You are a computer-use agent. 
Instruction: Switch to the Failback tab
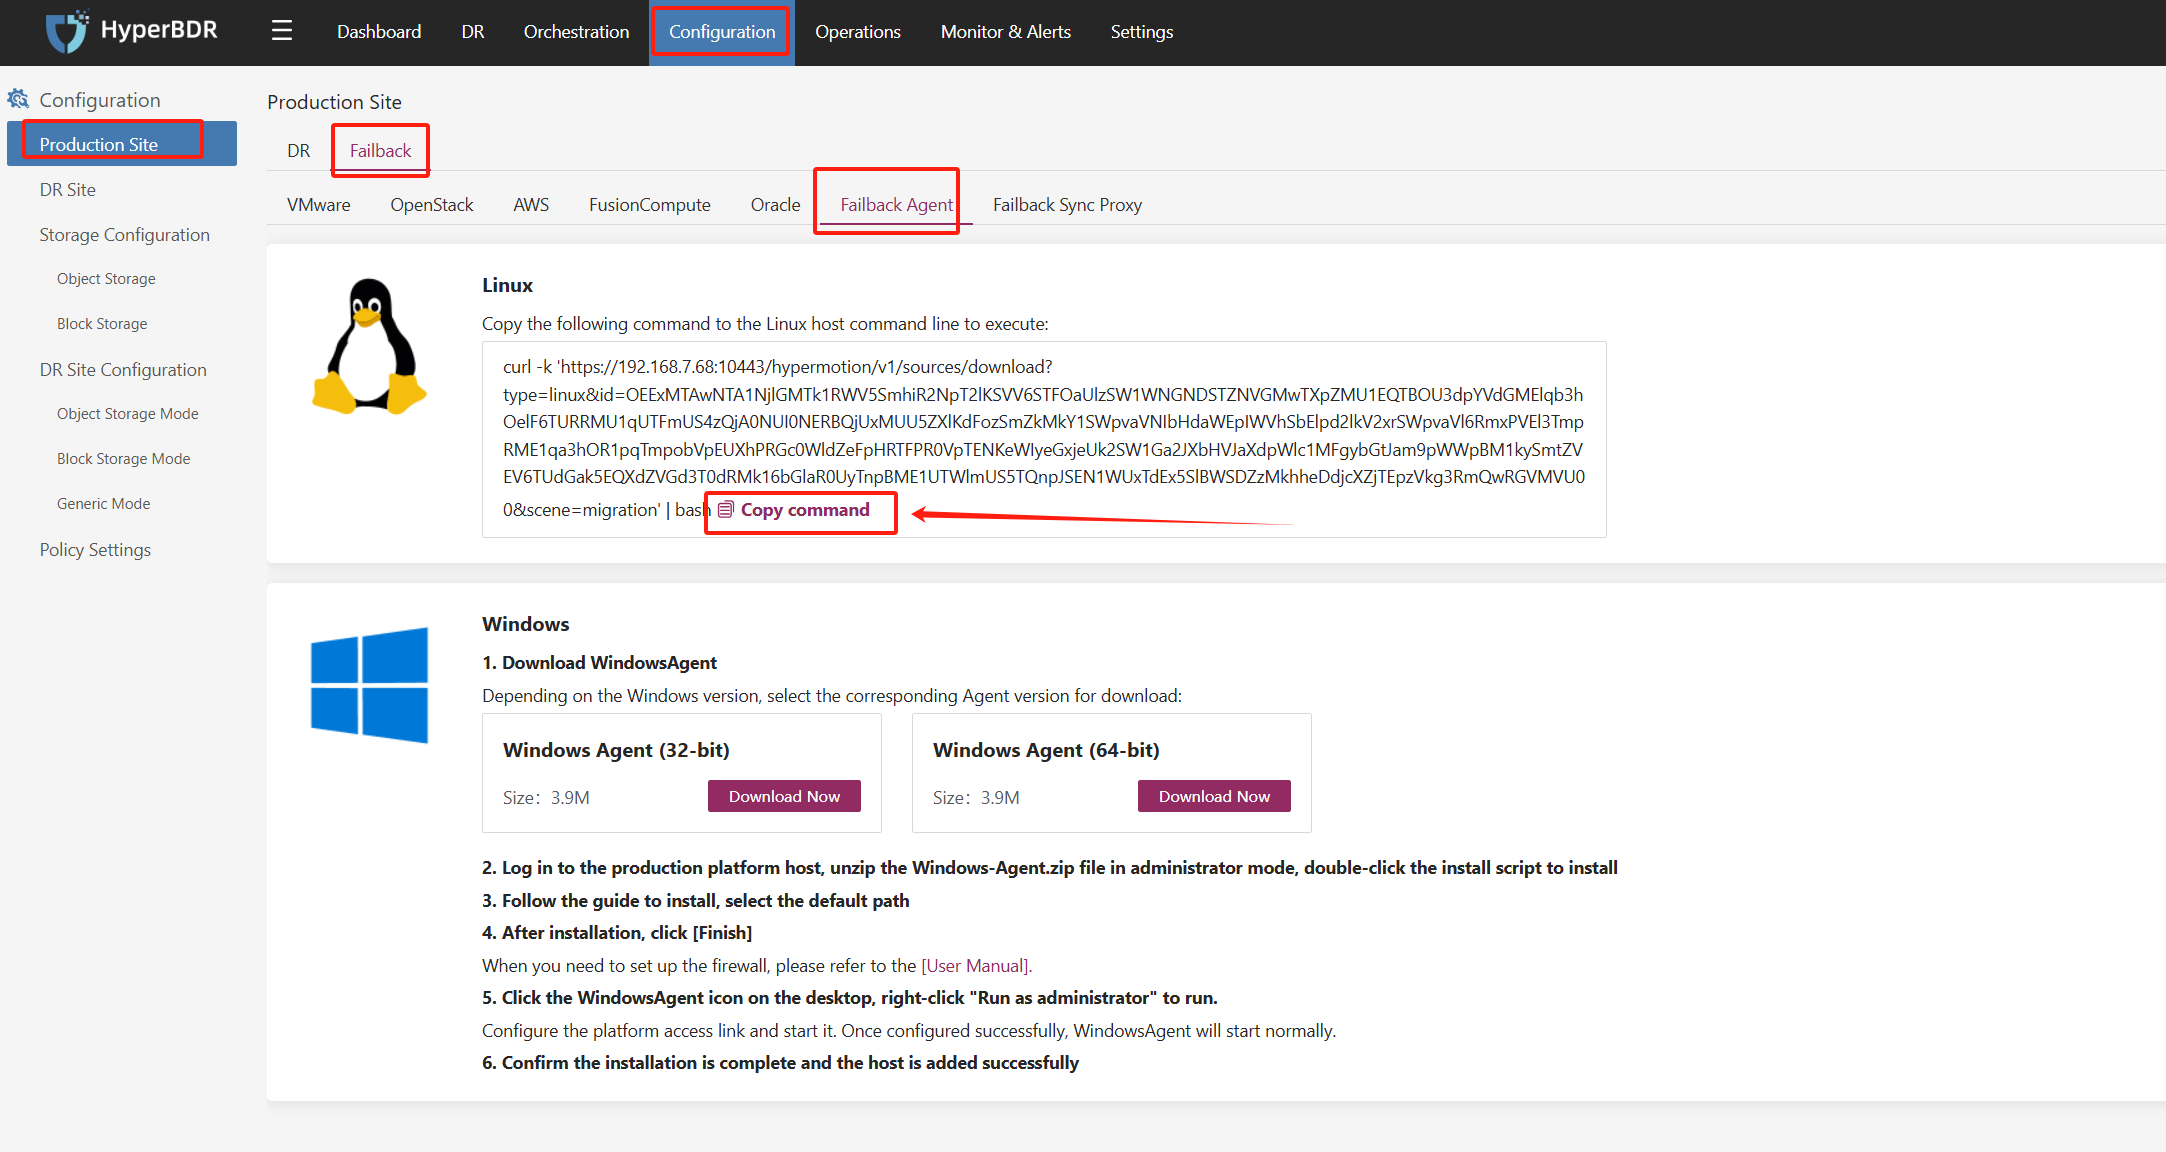coord(380,150)
